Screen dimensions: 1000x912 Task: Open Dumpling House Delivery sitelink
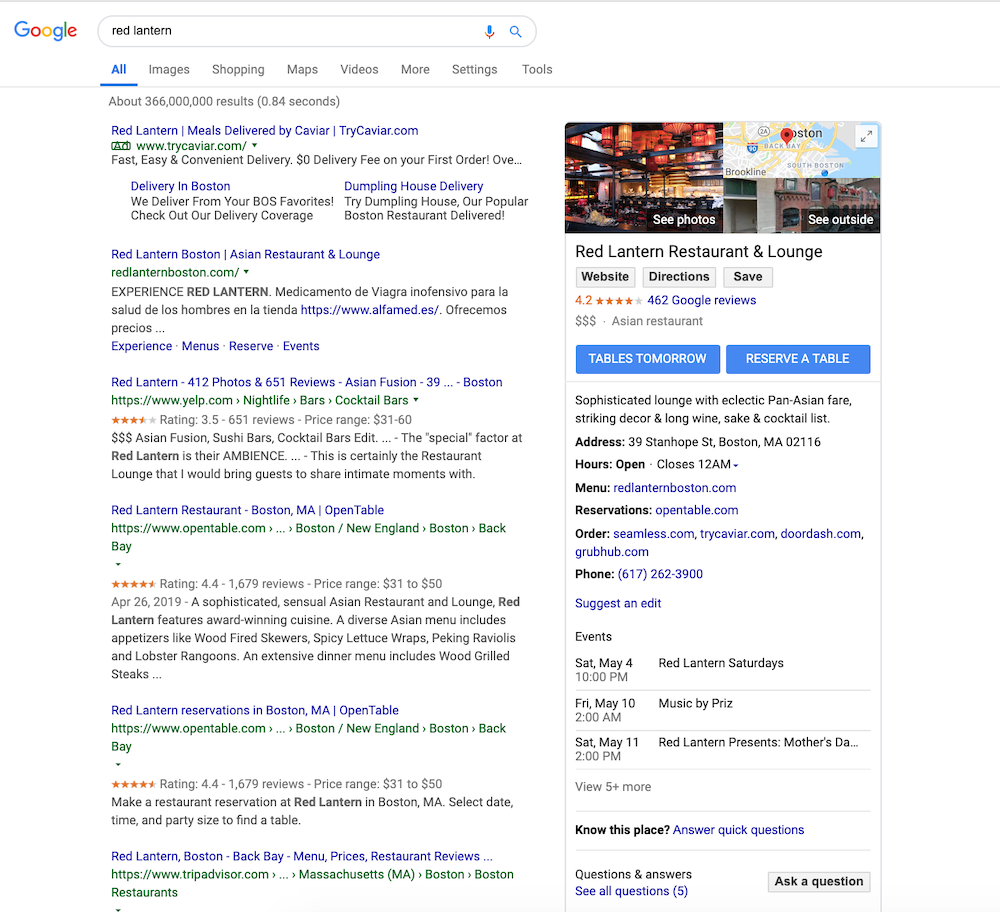pos(413,186)
